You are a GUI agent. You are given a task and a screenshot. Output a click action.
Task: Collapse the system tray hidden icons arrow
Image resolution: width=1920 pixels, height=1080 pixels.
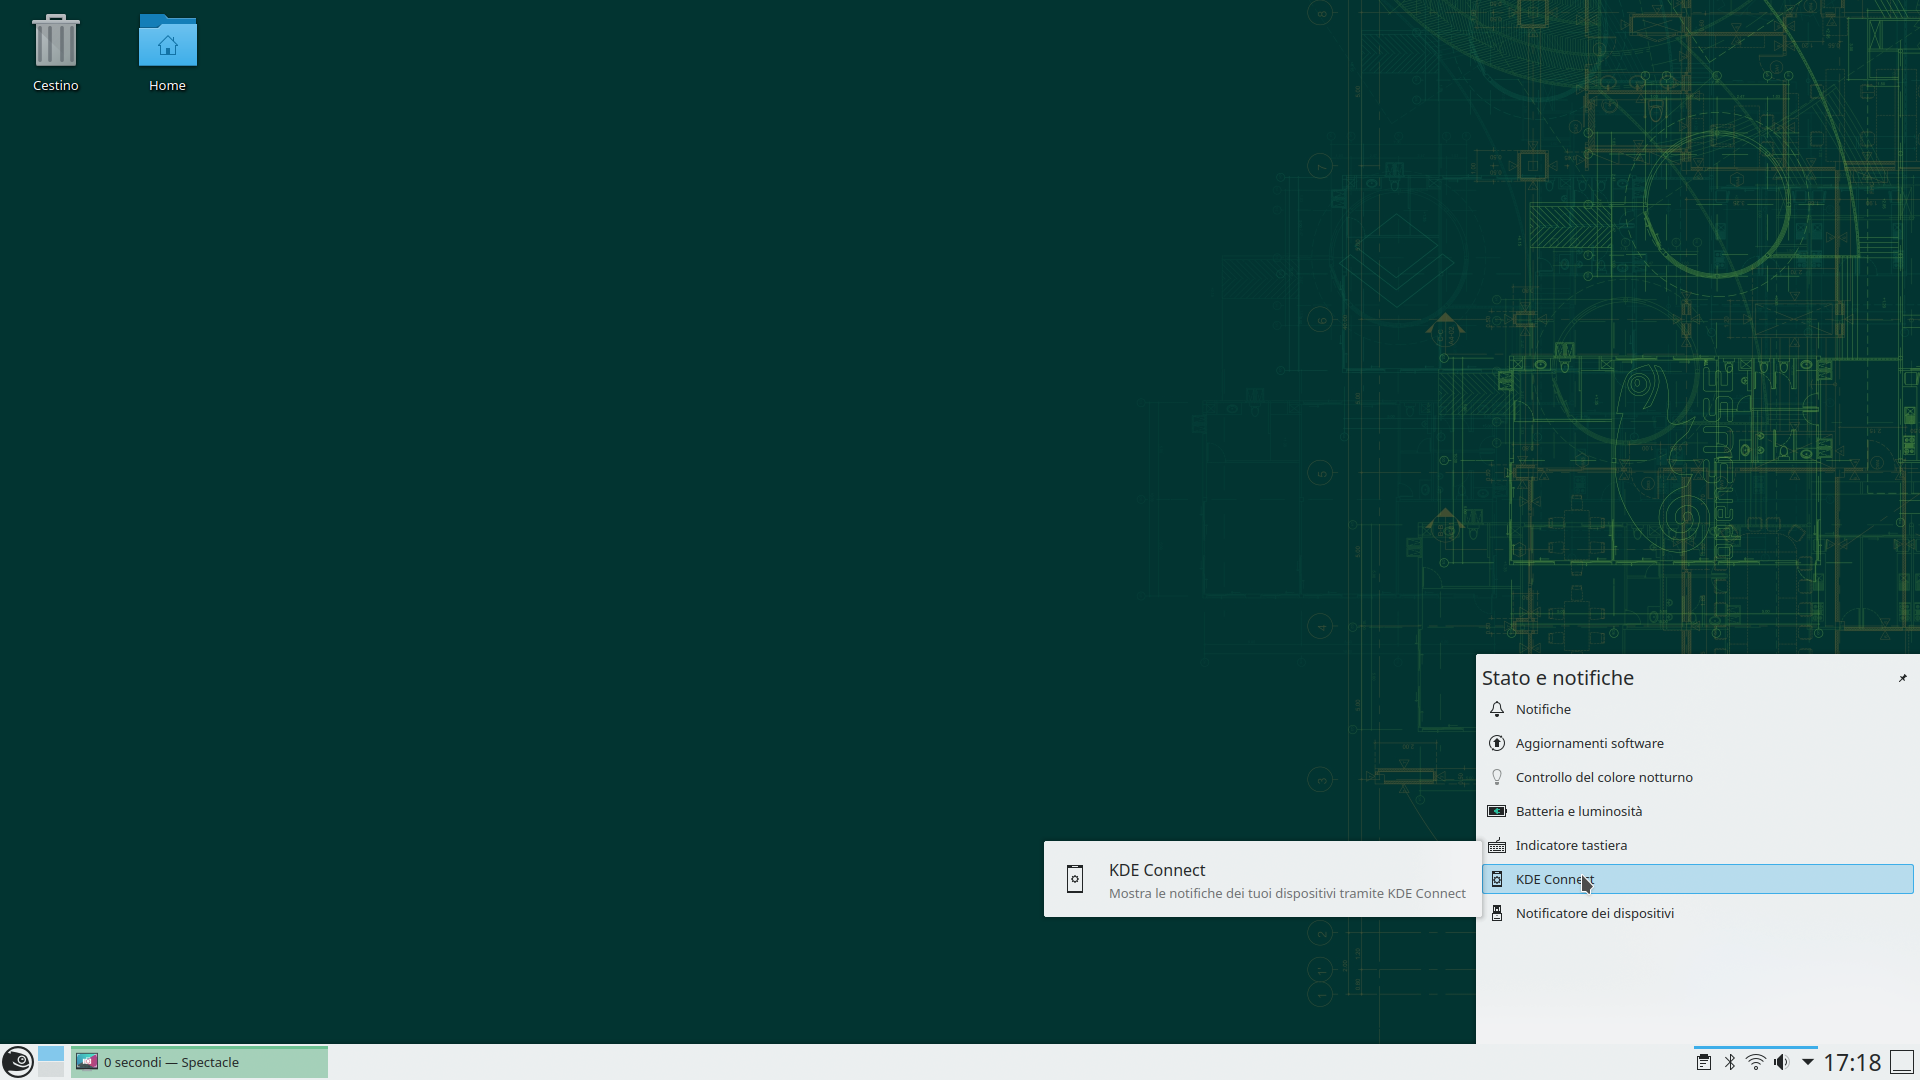1807,1062
